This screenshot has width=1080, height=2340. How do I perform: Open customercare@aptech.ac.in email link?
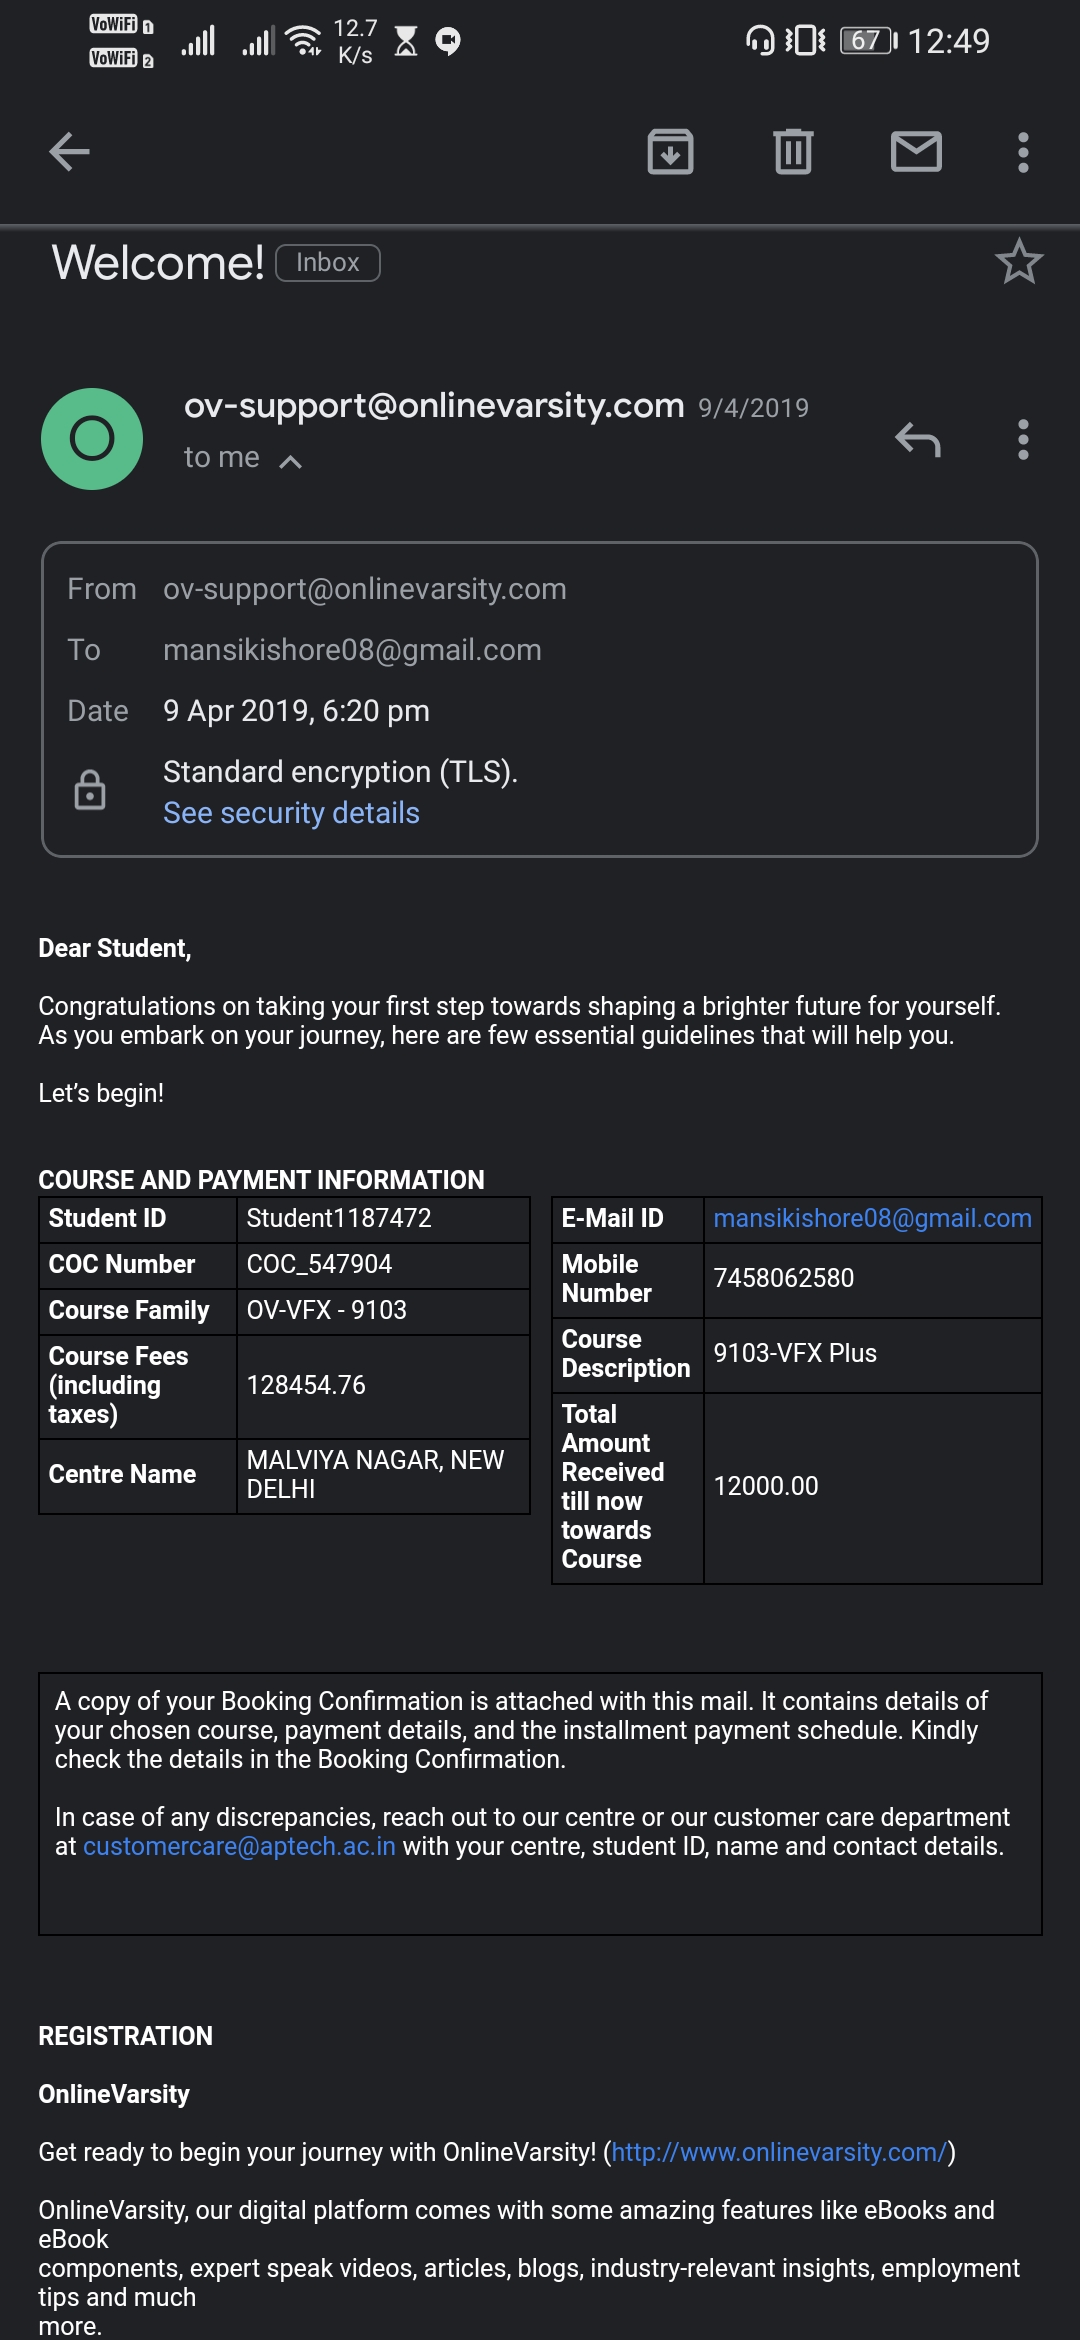pyautogui.click(x=239, y=1846)
